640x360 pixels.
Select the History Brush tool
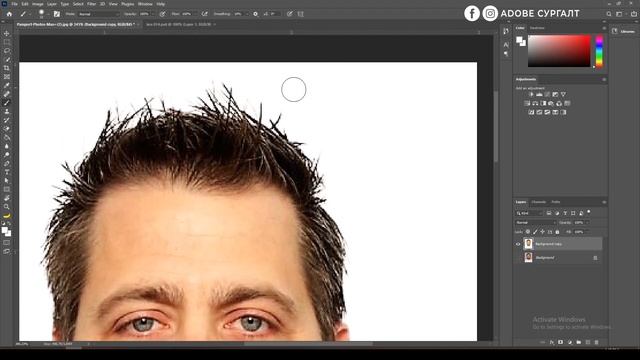point(7,120)
